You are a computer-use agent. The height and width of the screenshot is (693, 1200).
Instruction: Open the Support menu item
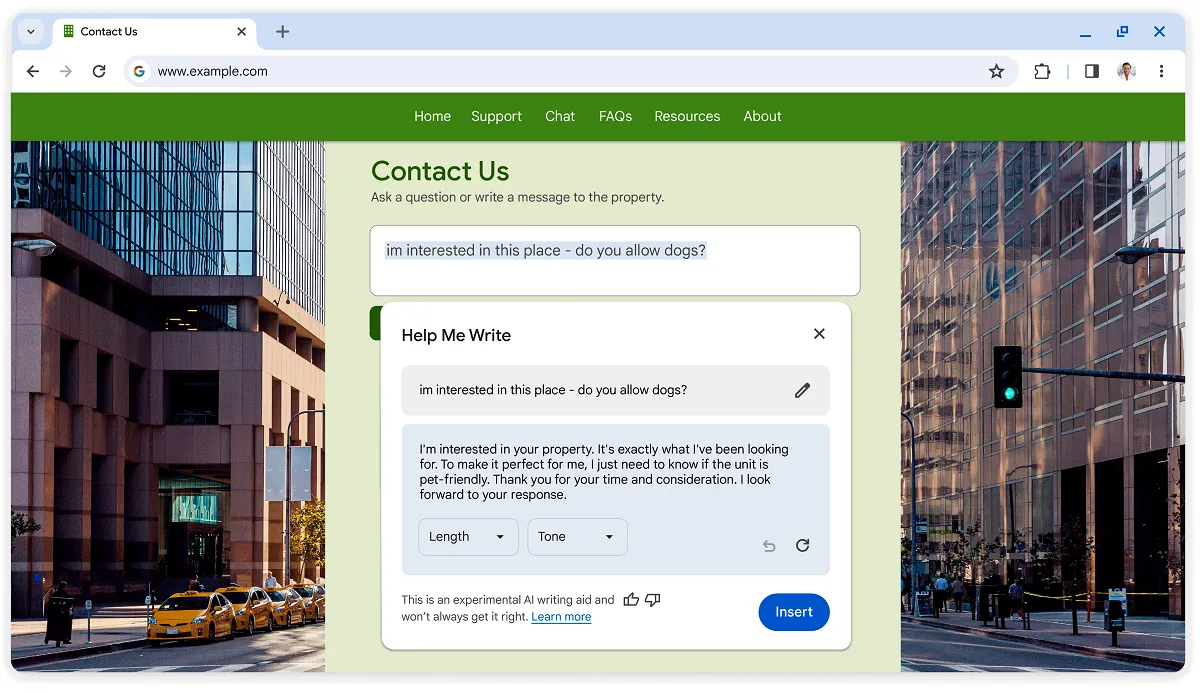pyautogui.click(x=496, y=116)
